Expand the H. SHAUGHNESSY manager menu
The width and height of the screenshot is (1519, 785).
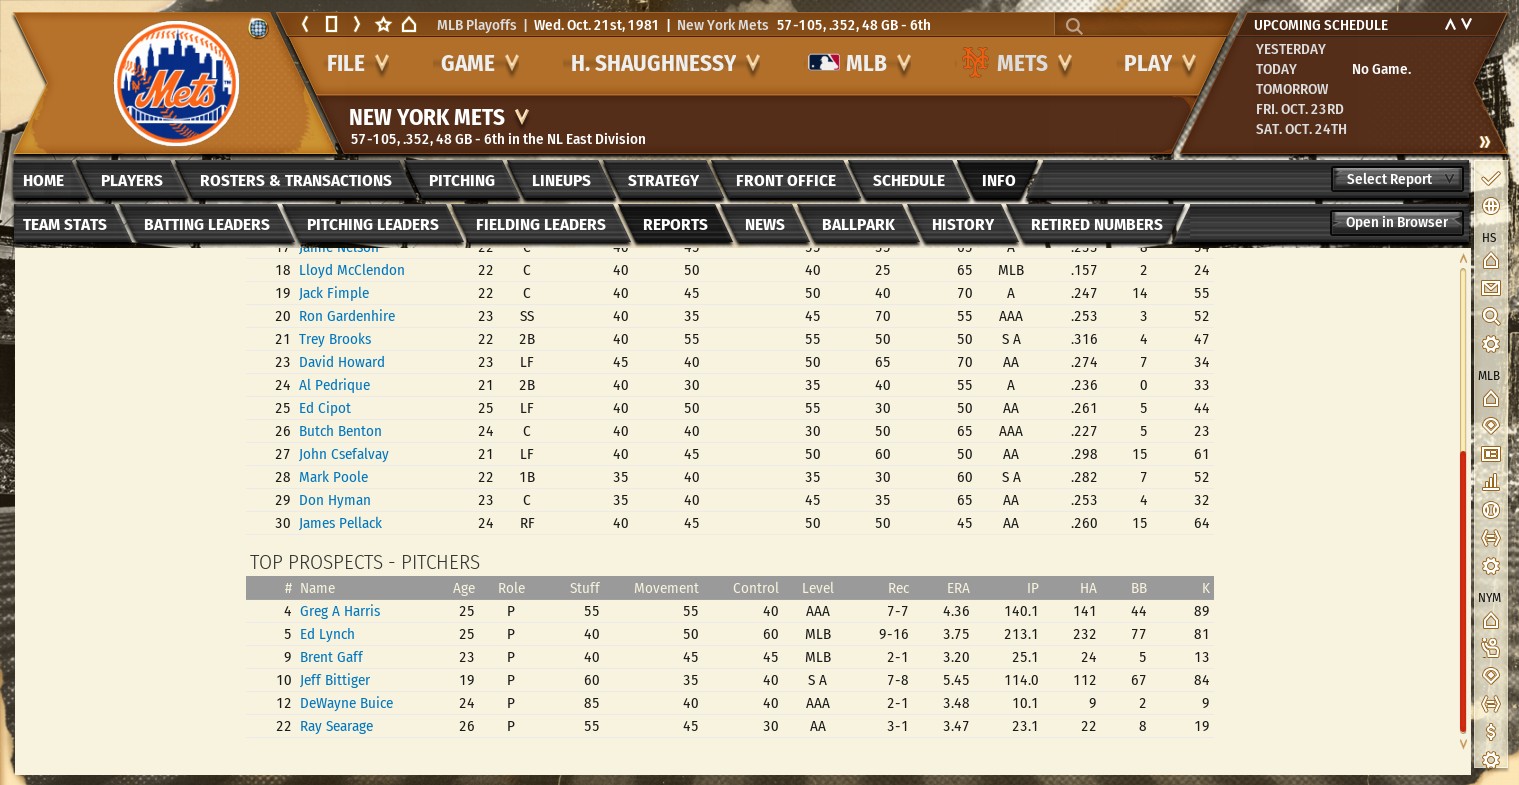[x=665, y=64]
